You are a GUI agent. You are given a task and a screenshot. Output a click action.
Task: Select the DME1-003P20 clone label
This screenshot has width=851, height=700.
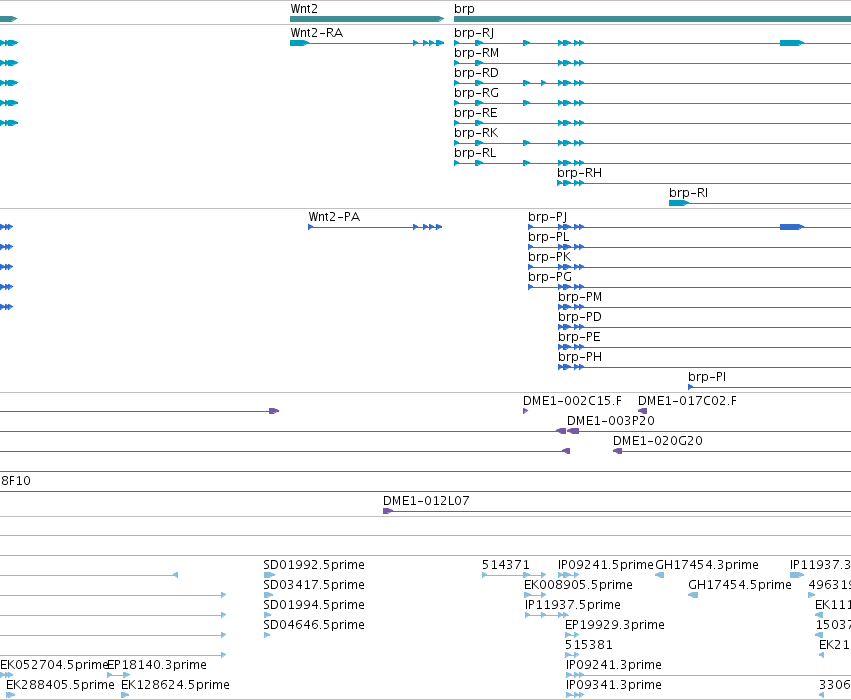(611, 421)
